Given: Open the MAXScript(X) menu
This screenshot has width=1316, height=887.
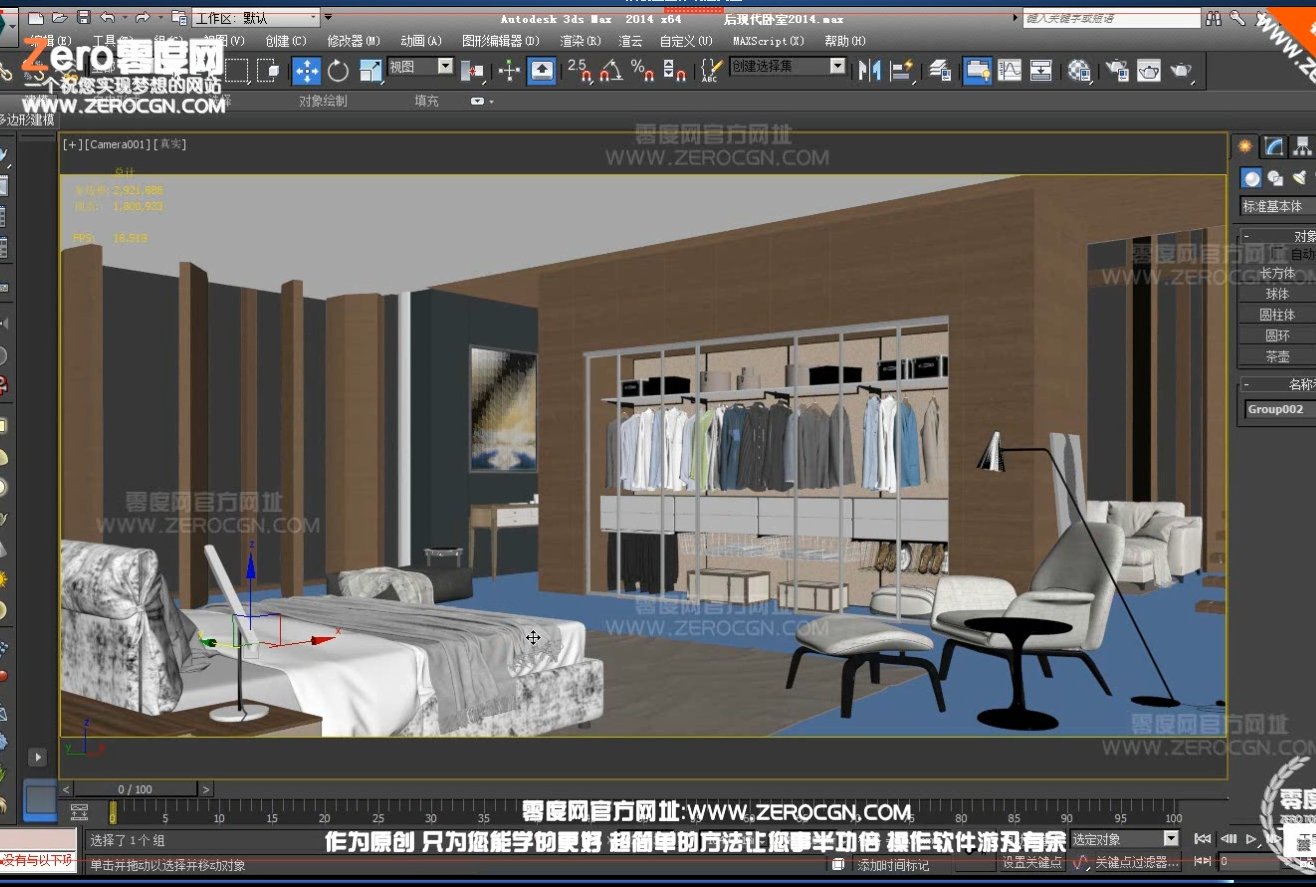Looking at the screenshot, I should pyautogui.click(x=768, y=41).
